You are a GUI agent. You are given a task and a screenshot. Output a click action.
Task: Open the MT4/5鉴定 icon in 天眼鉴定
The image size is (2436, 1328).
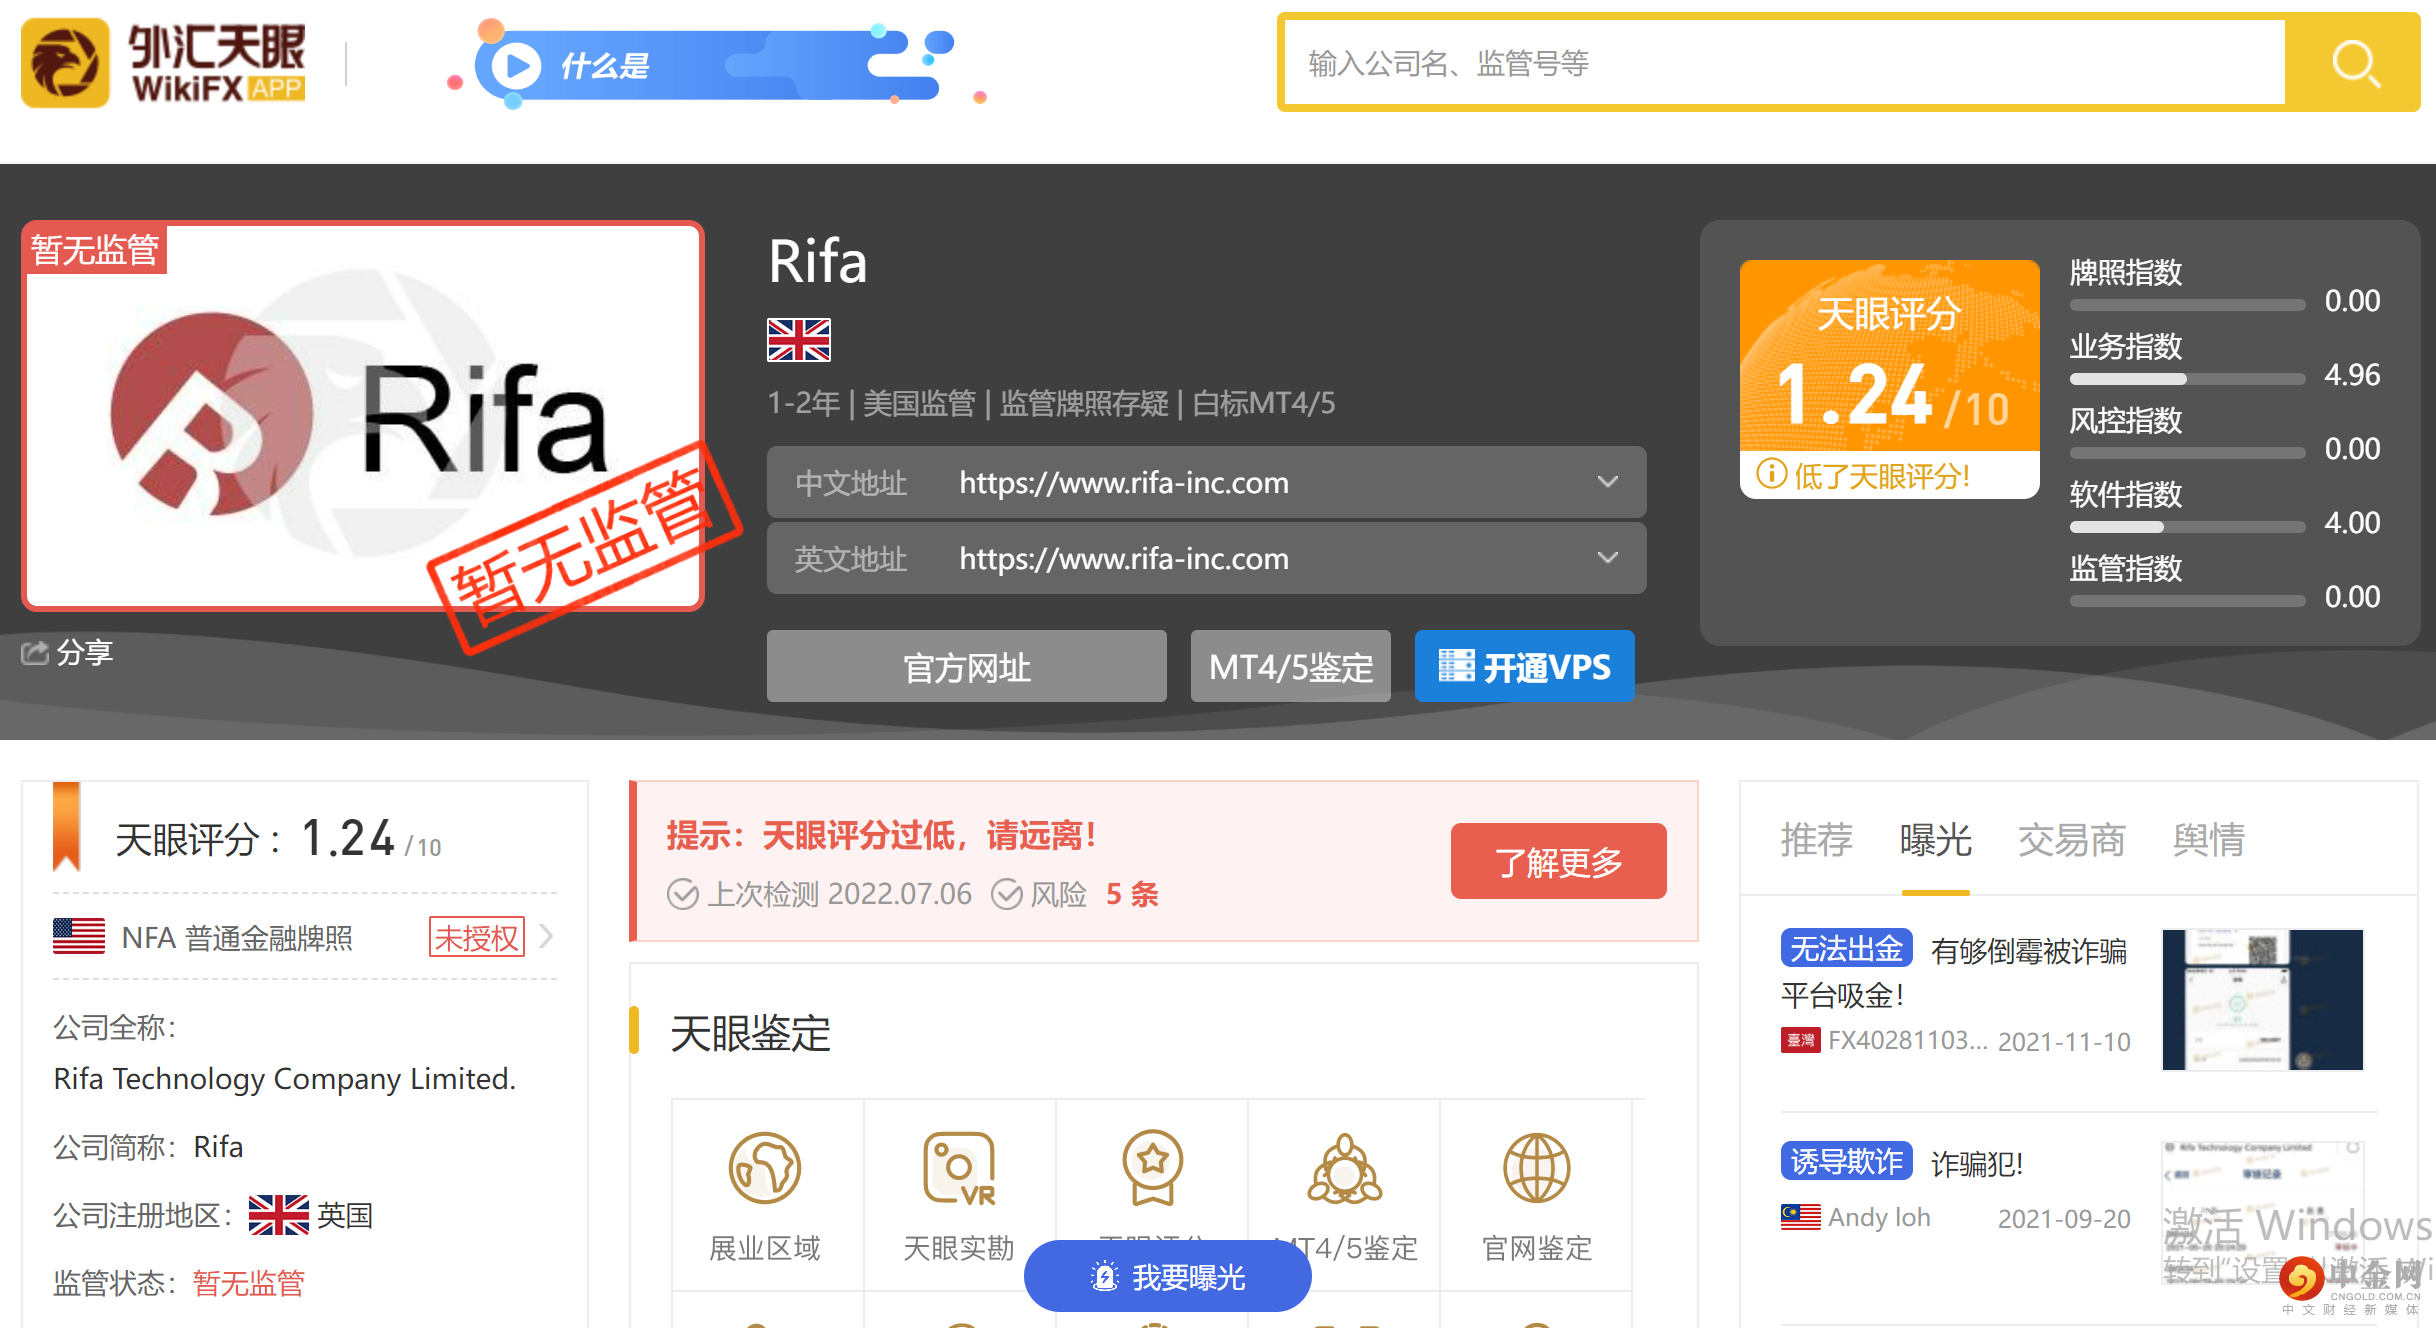(1345, 1167)
